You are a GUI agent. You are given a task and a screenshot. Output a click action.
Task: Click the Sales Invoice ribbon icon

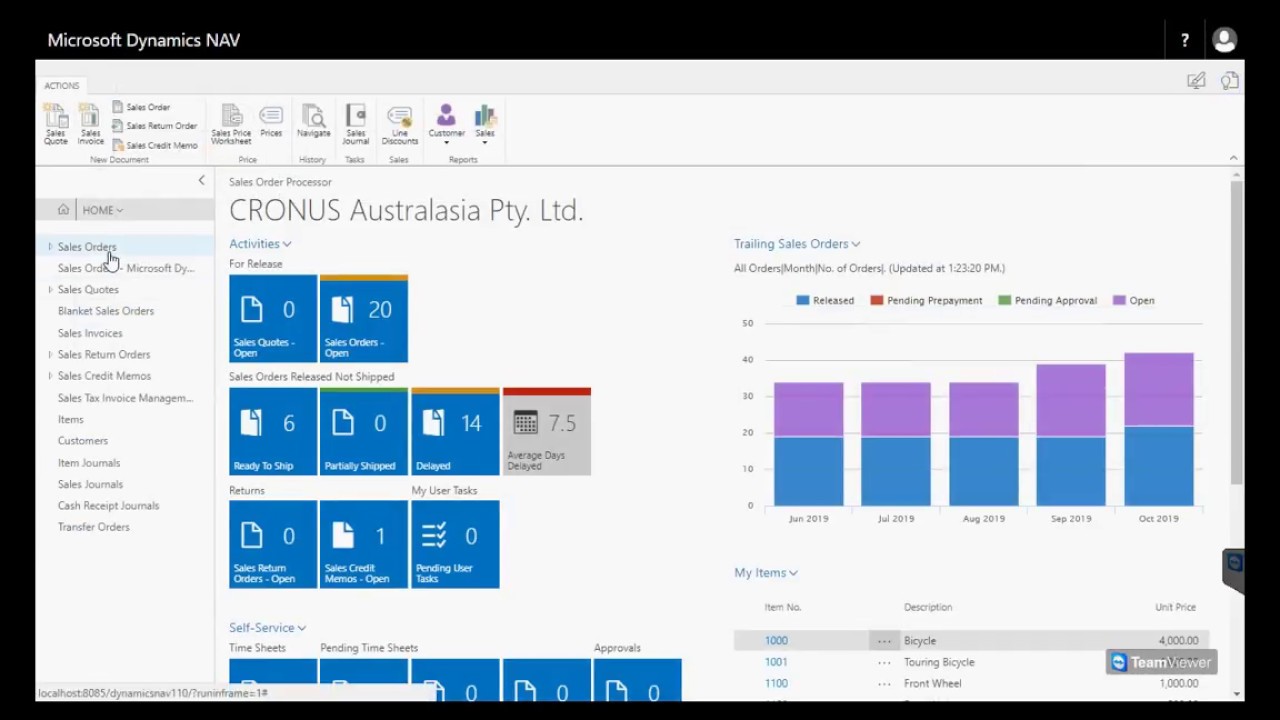90,125
